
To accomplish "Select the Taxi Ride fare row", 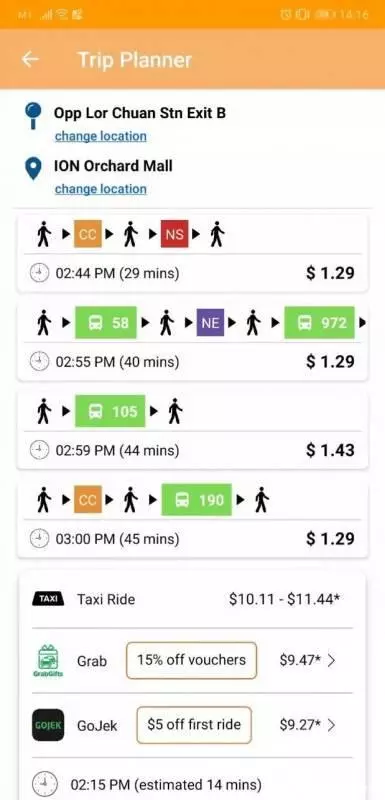I will point(192,599).
